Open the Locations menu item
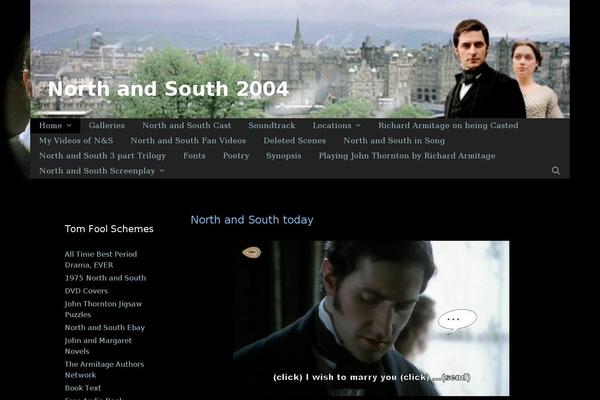This screenshot has height=400, width=600. point(332,126)
